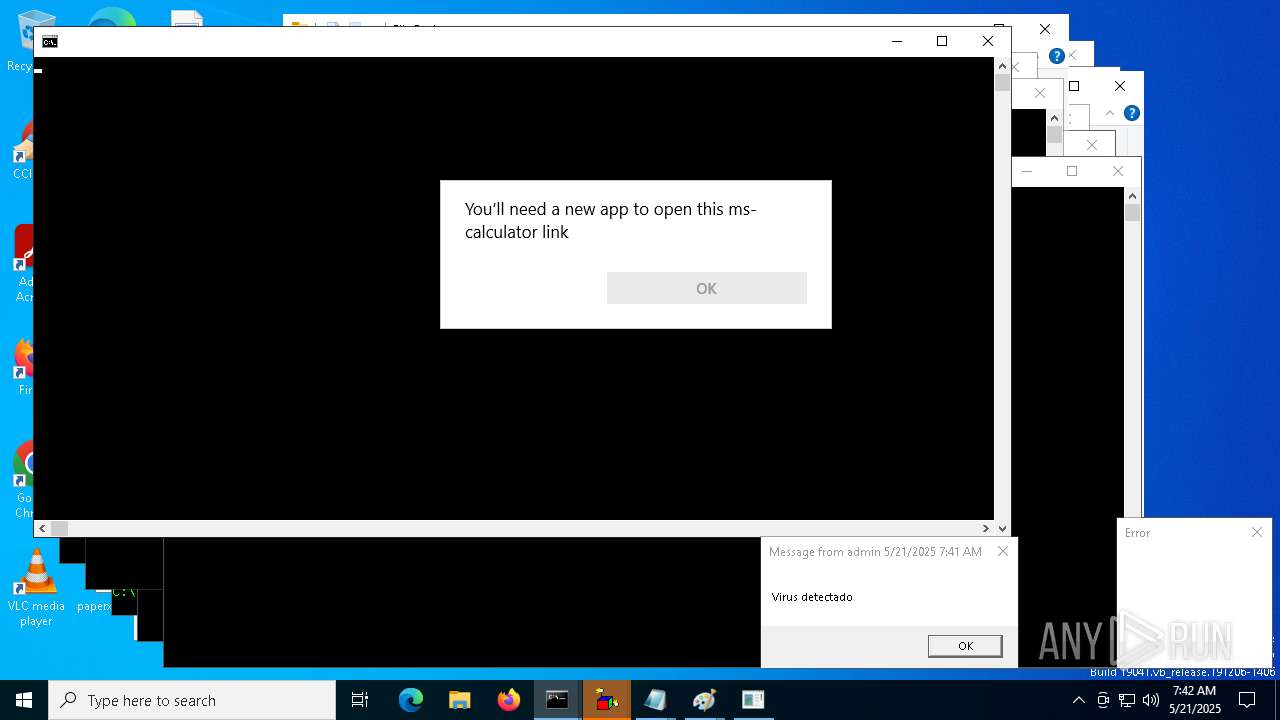This screenshot has width=1280, height=720.
Task: Click the Type here to search box
Action: (x=192, y=700)
